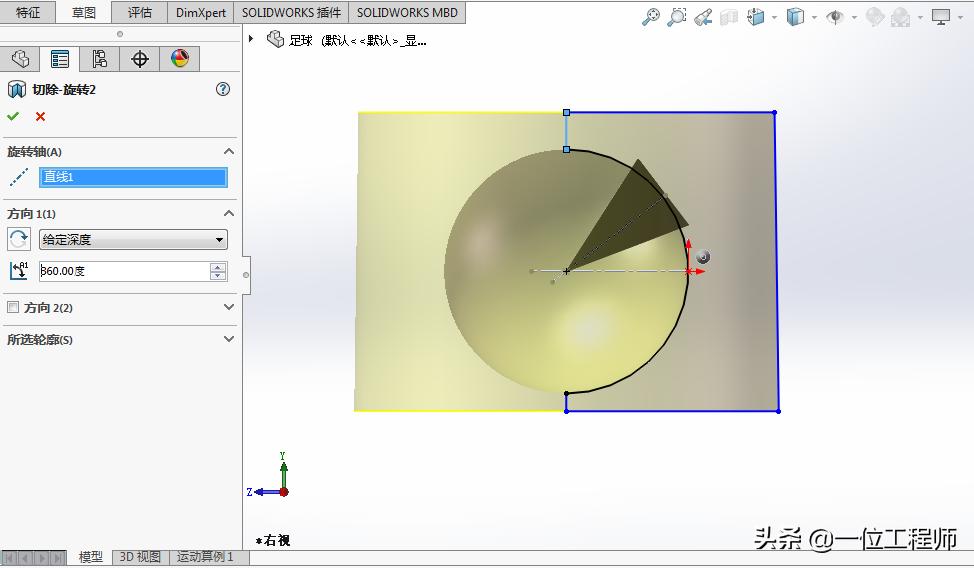Open the FeatureManager design tree tab
The height and width of the screenshot is (568, 974).
(x=20, y=59)
